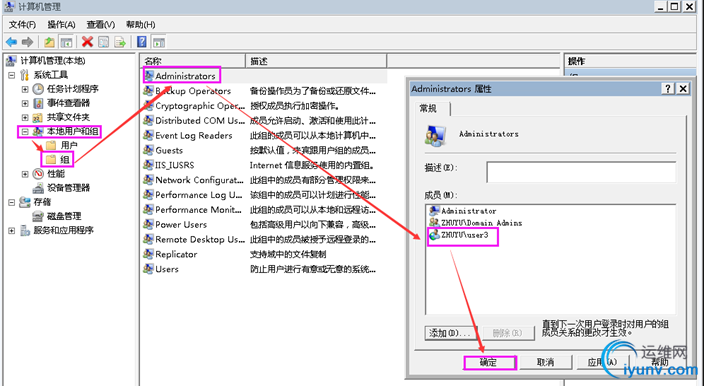Open the Help (帮助) menu

[141, 25]
